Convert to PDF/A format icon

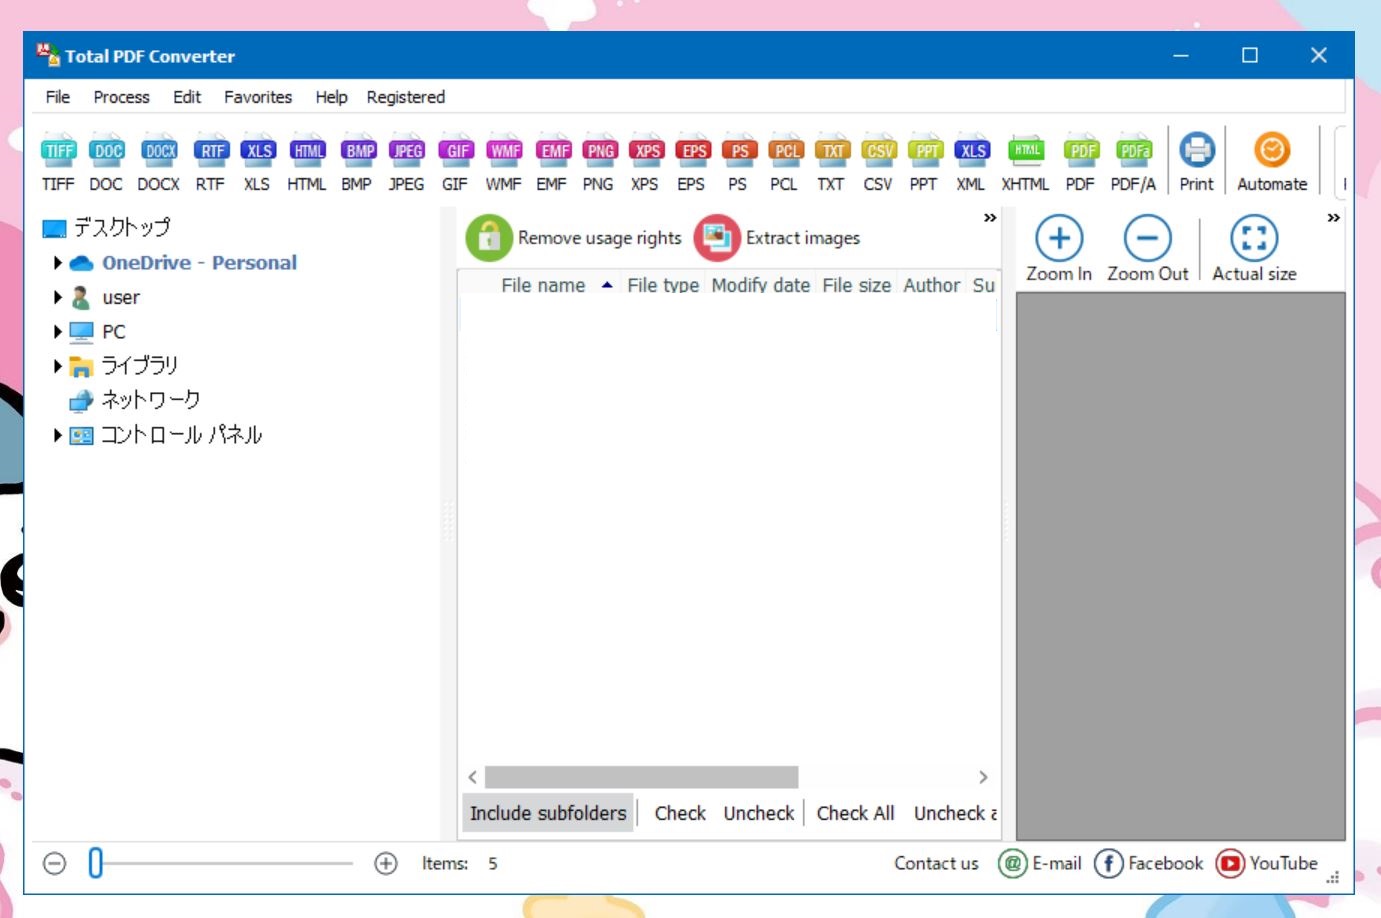point(1133,162)
